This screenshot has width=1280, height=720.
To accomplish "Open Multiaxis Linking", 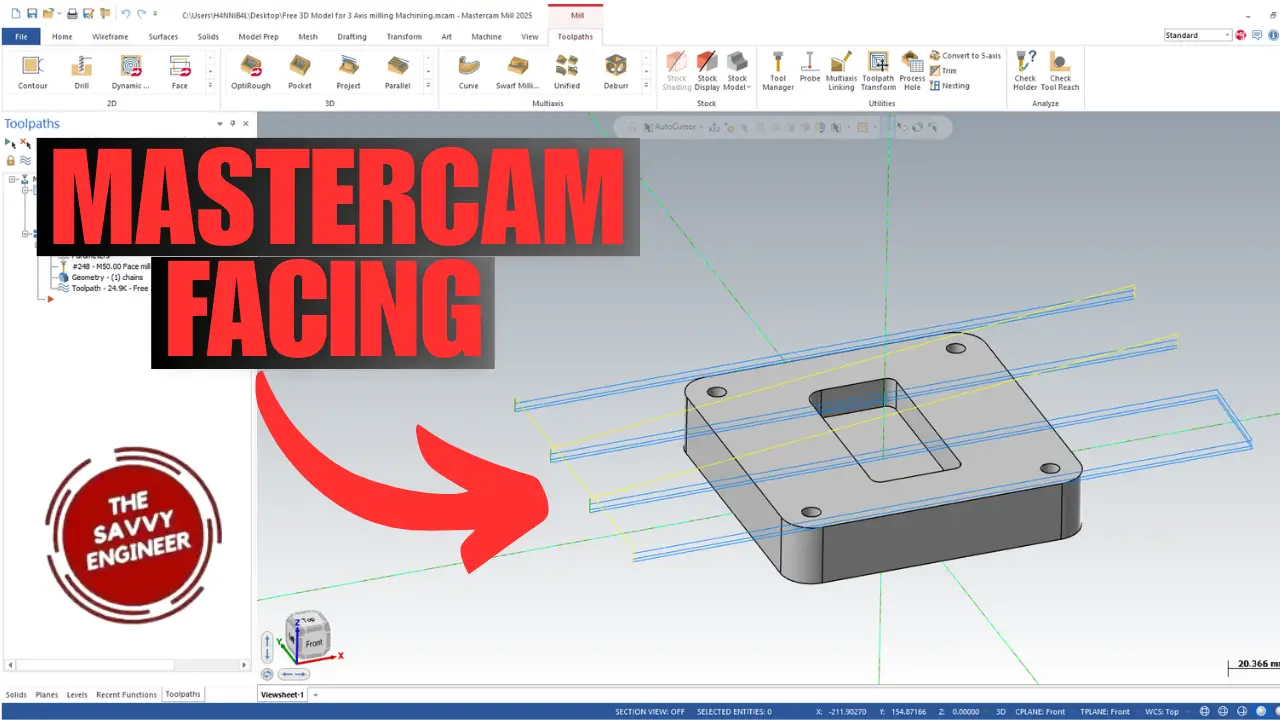I will coord(841,71).
